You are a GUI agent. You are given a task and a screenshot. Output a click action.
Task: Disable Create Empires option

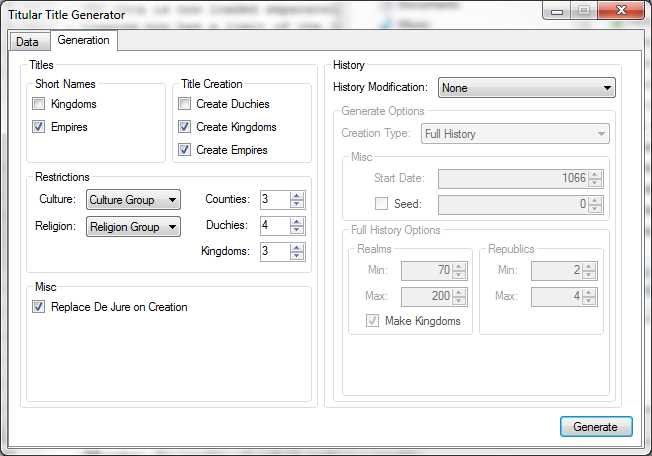[x=184, y=150]
